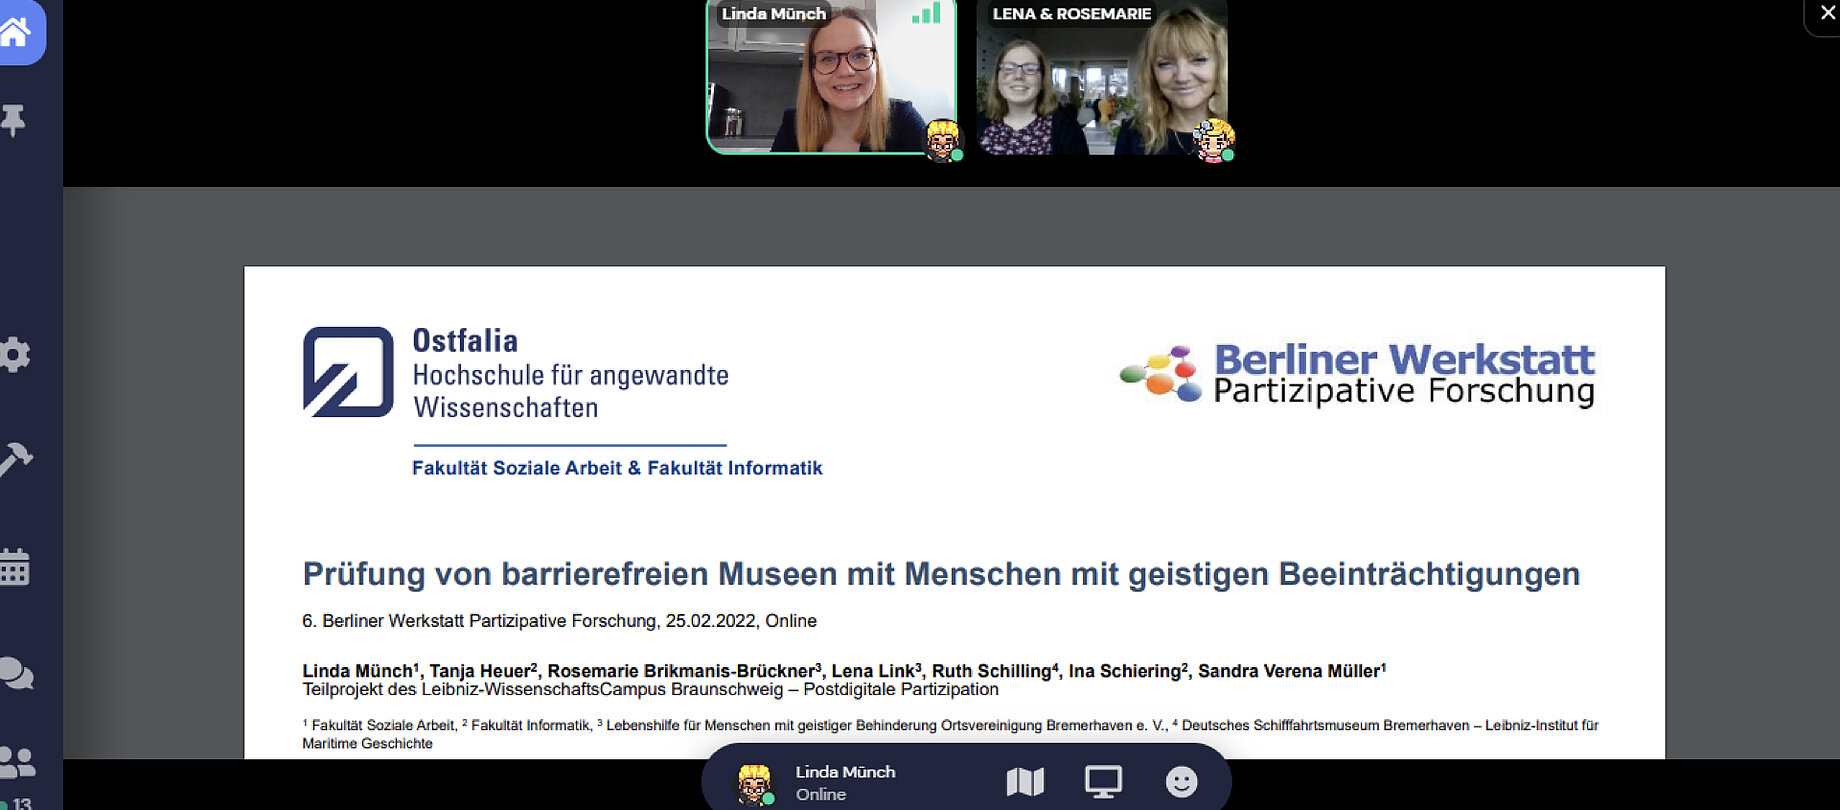Show the participants list icon
The height and width of the screenshot is (810, 1840).
[x=17, y=764]
